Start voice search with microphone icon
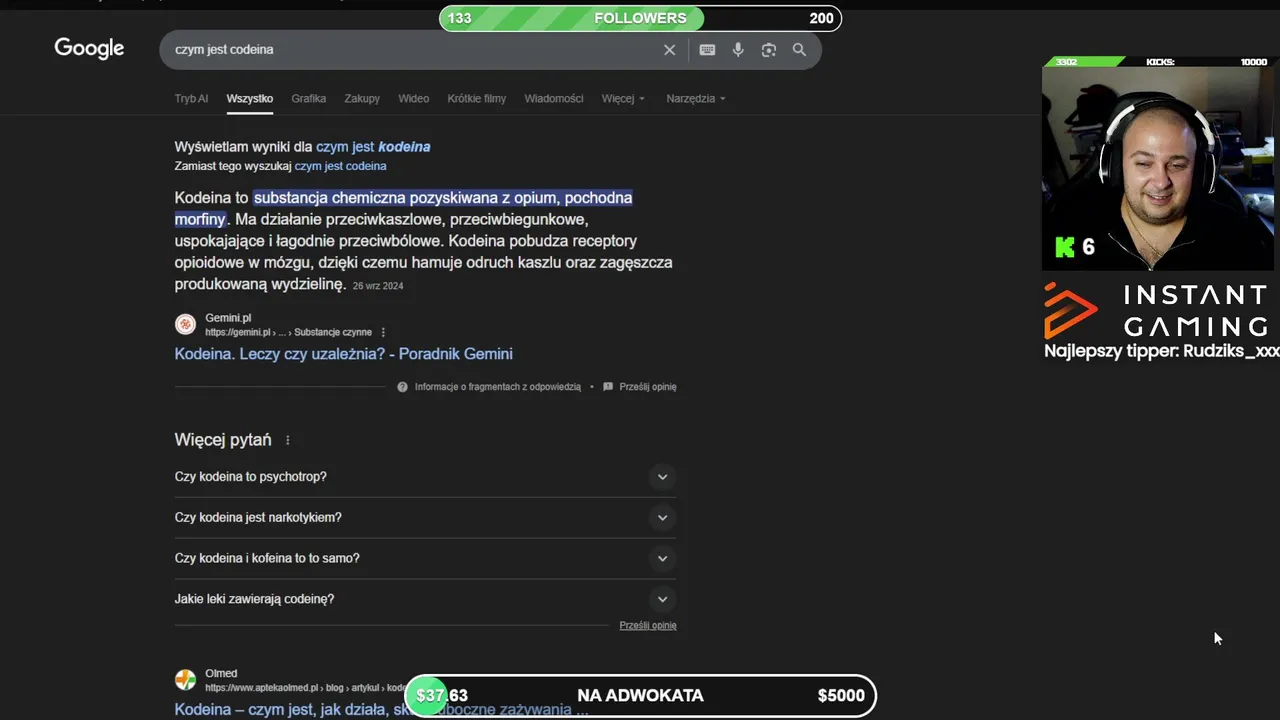 [738, 50]
